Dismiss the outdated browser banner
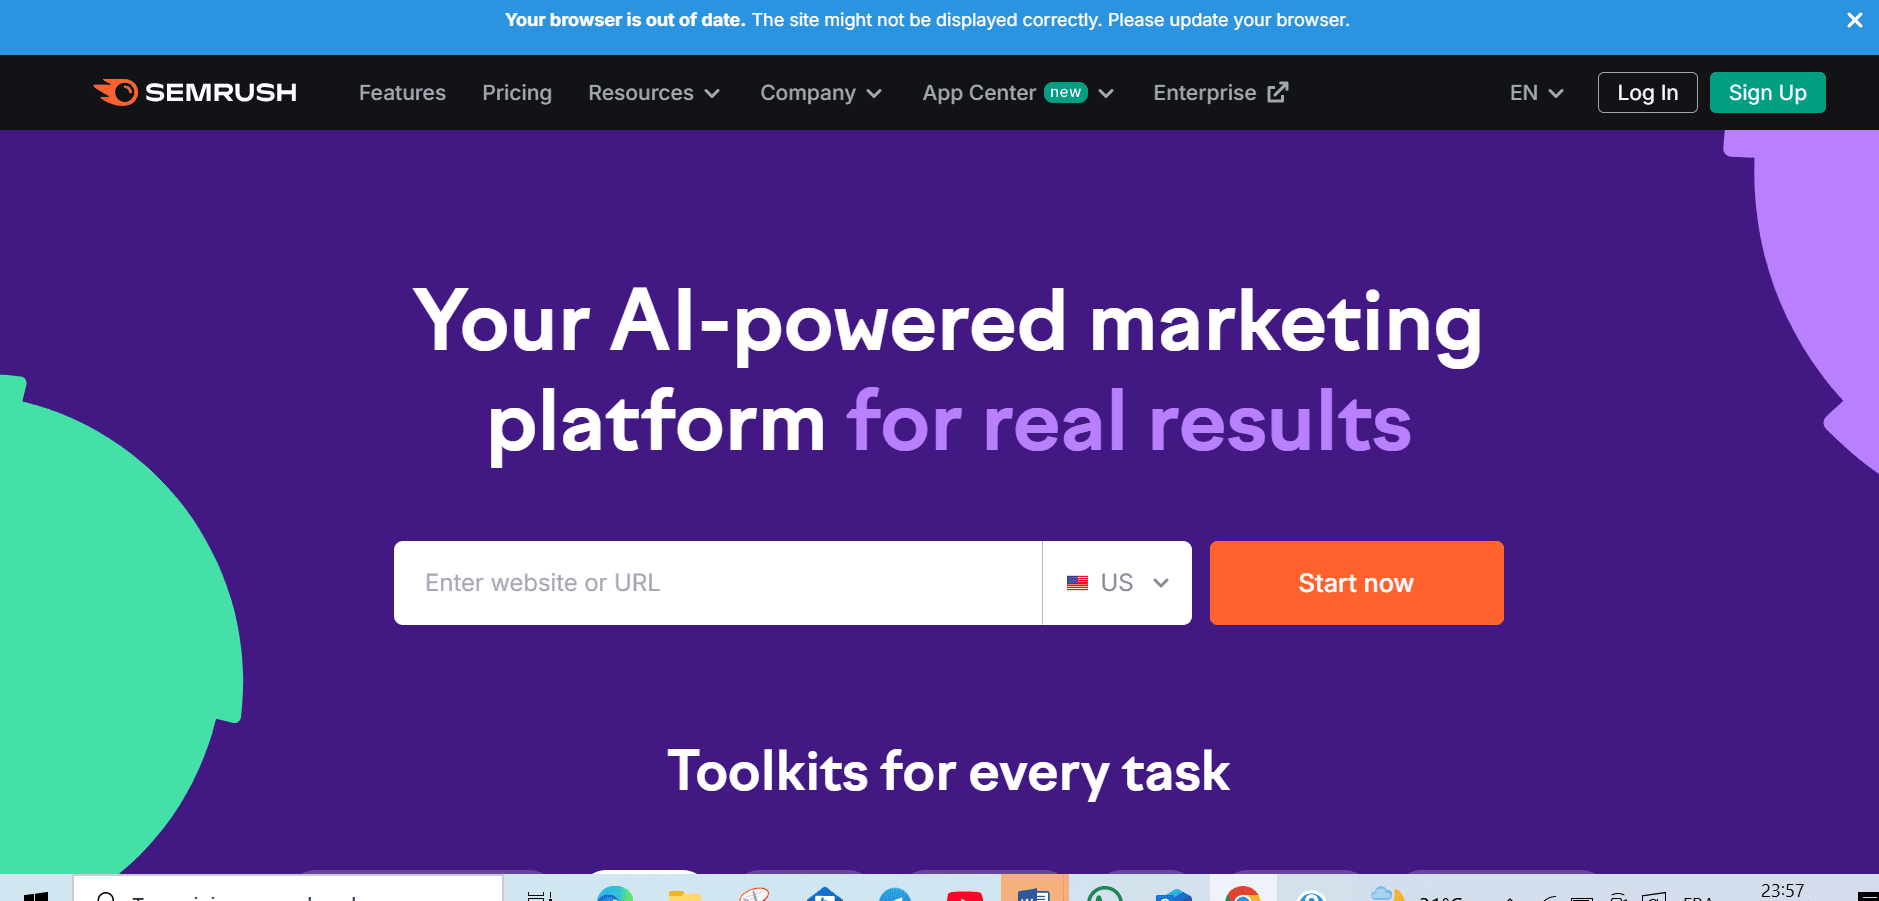 tap(1854, 20)
